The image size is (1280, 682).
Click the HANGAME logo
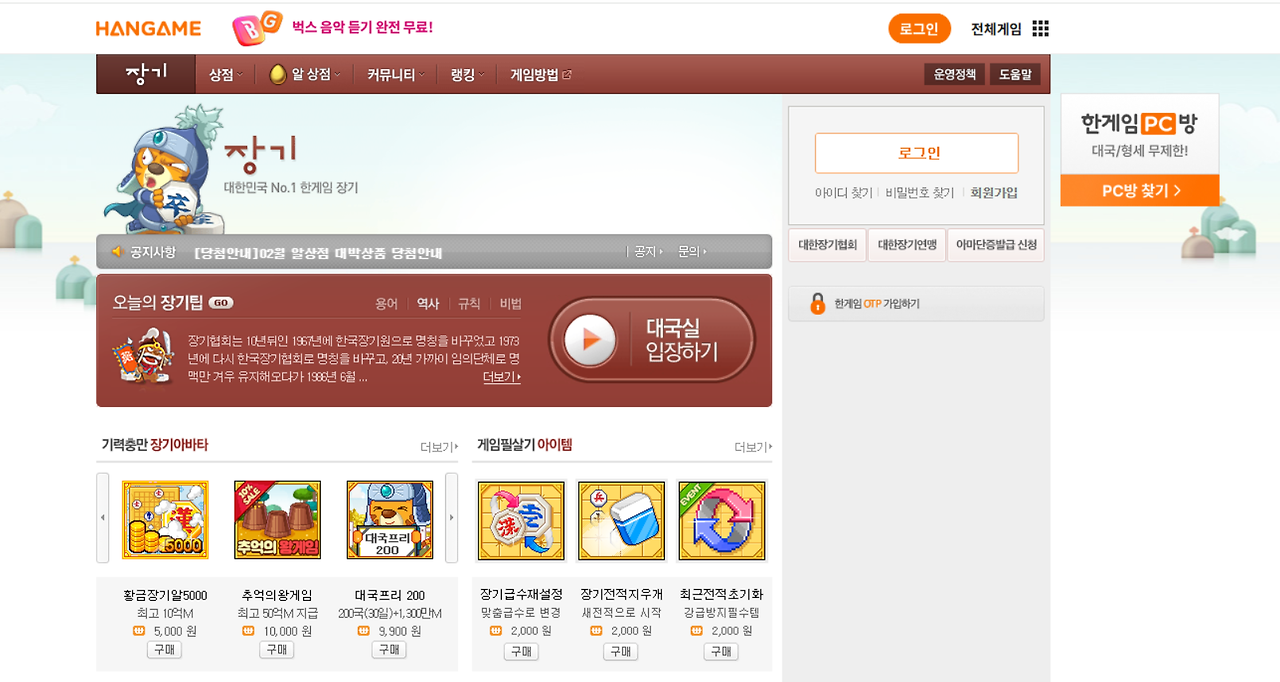pos(148,28)
